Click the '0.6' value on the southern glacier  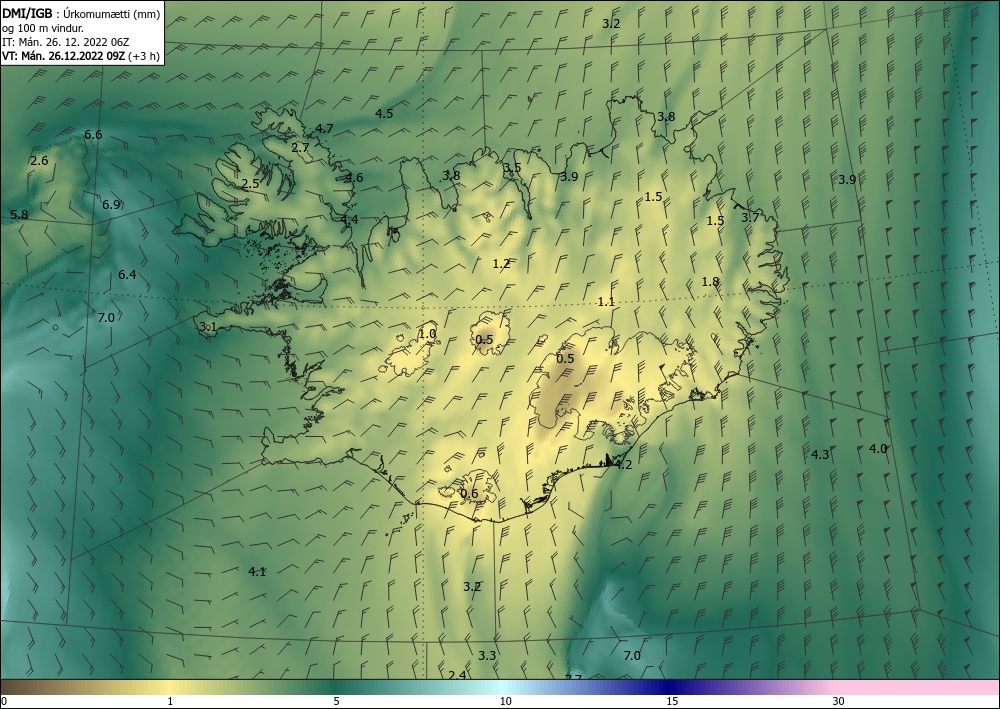[x=469, y=494]
